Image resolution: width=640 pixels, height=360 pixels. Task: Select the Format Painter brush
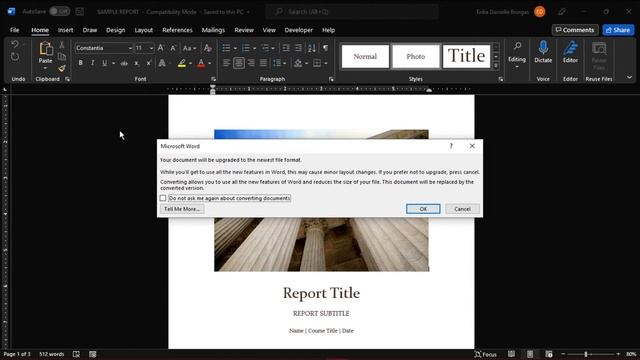click(x=62, y=68)
